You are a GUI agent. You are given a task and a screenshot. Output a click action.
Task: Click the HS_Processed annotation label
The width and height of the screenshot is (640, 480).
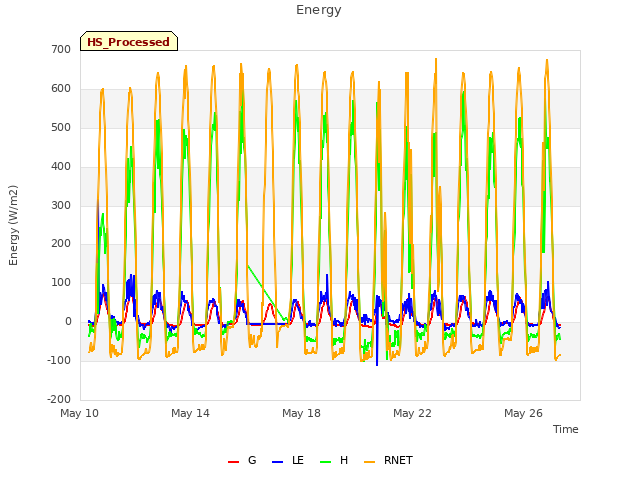click(129, 42)
